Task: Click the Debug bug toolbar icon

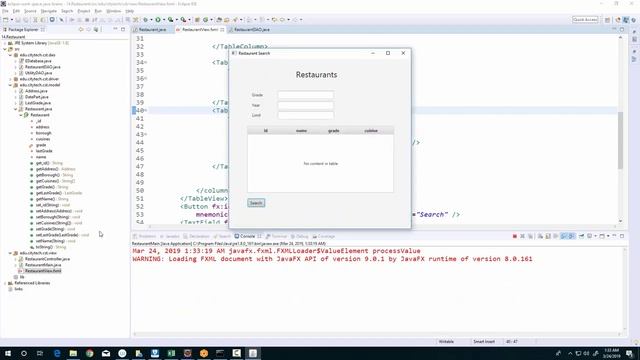Action: 145,20
